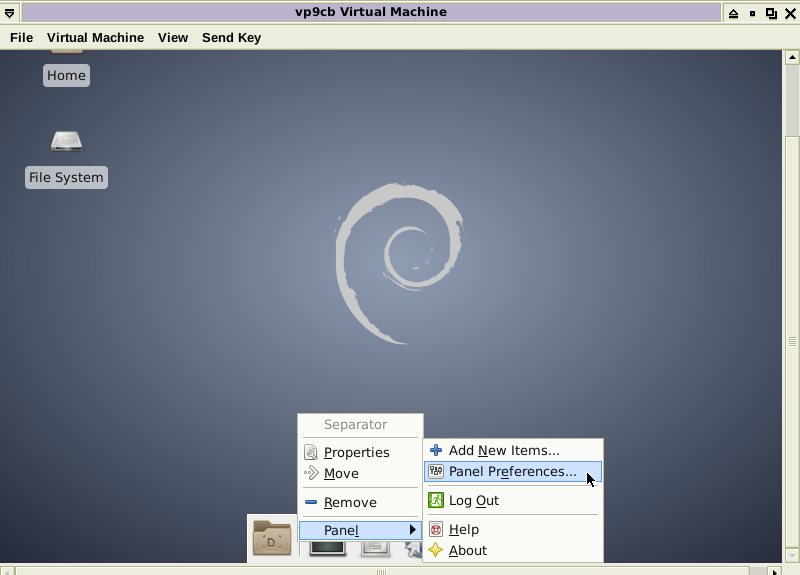
Task: Click the green Log Out icon
Action: 436,501
